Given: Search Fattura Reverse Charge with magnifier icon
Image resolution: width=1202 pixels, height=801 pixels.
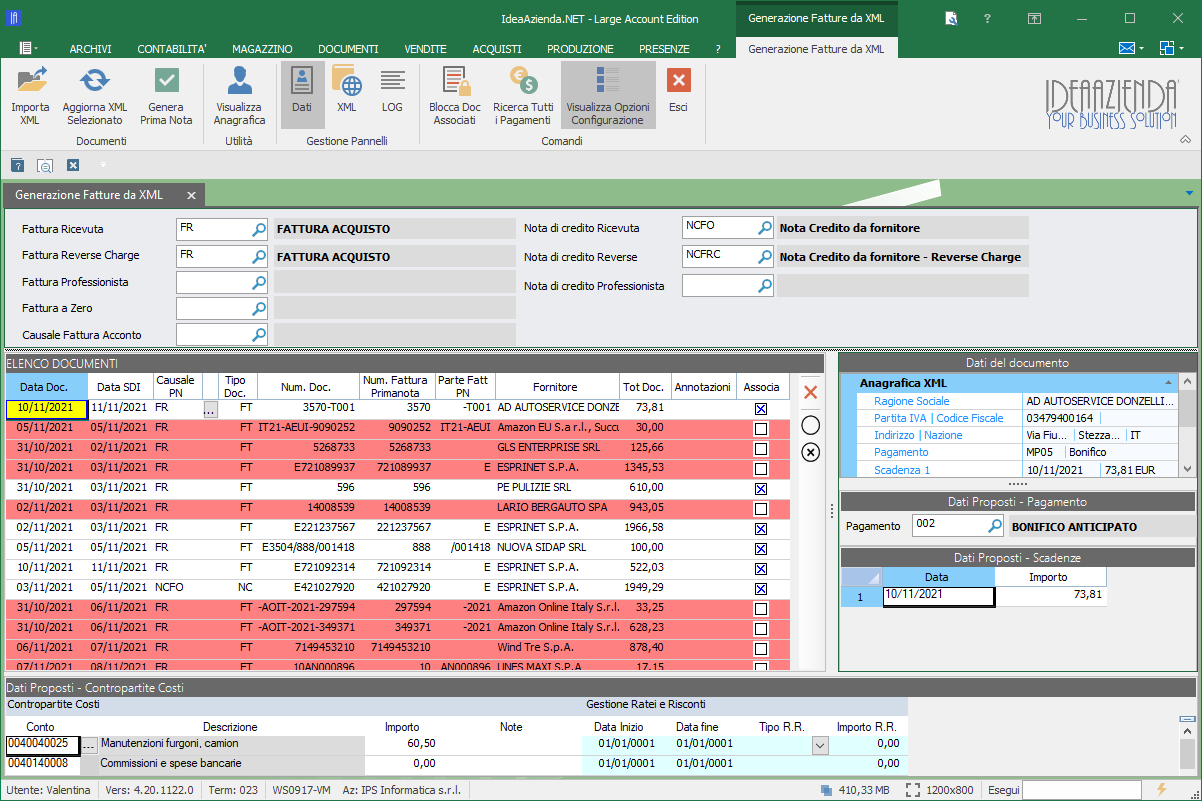Looking at the screenshot, I should pyautogui.click(x=258, y=256).
